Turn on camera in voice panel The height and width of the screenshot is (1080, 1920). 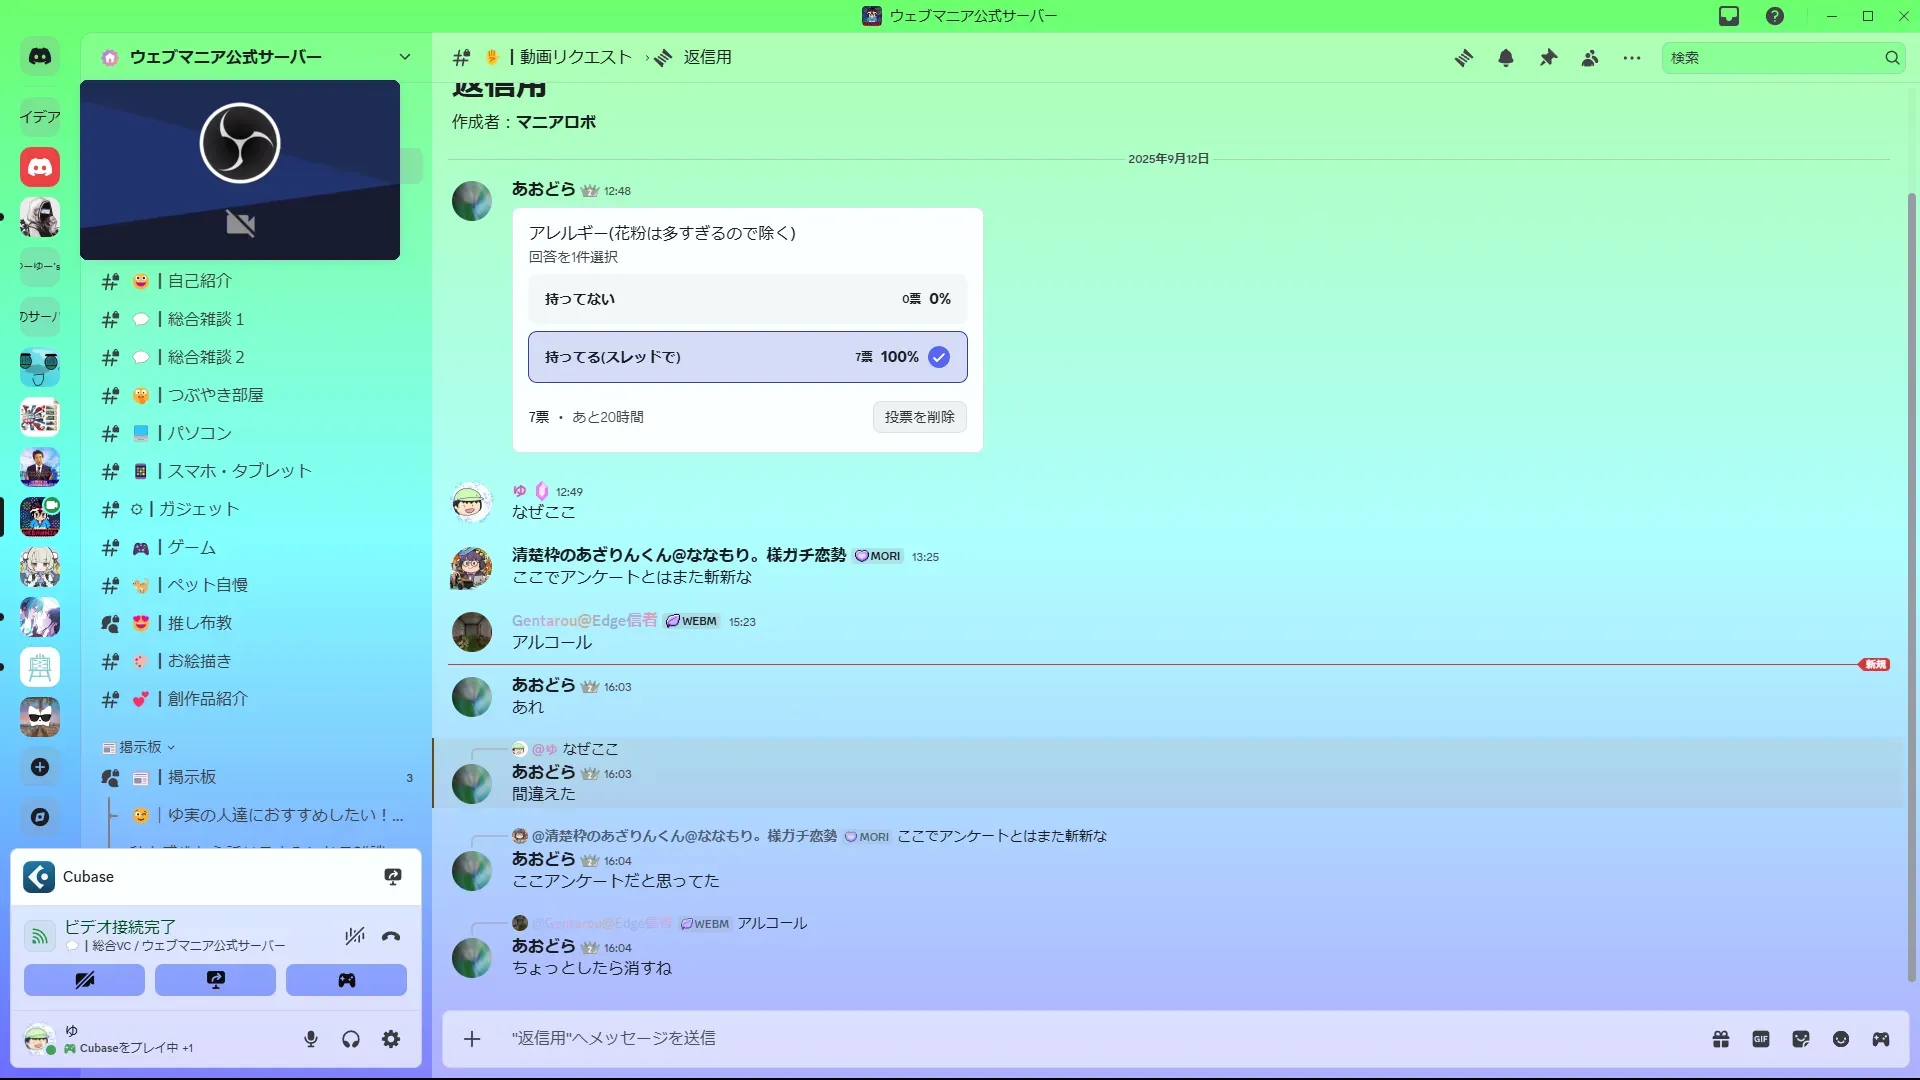84,980
